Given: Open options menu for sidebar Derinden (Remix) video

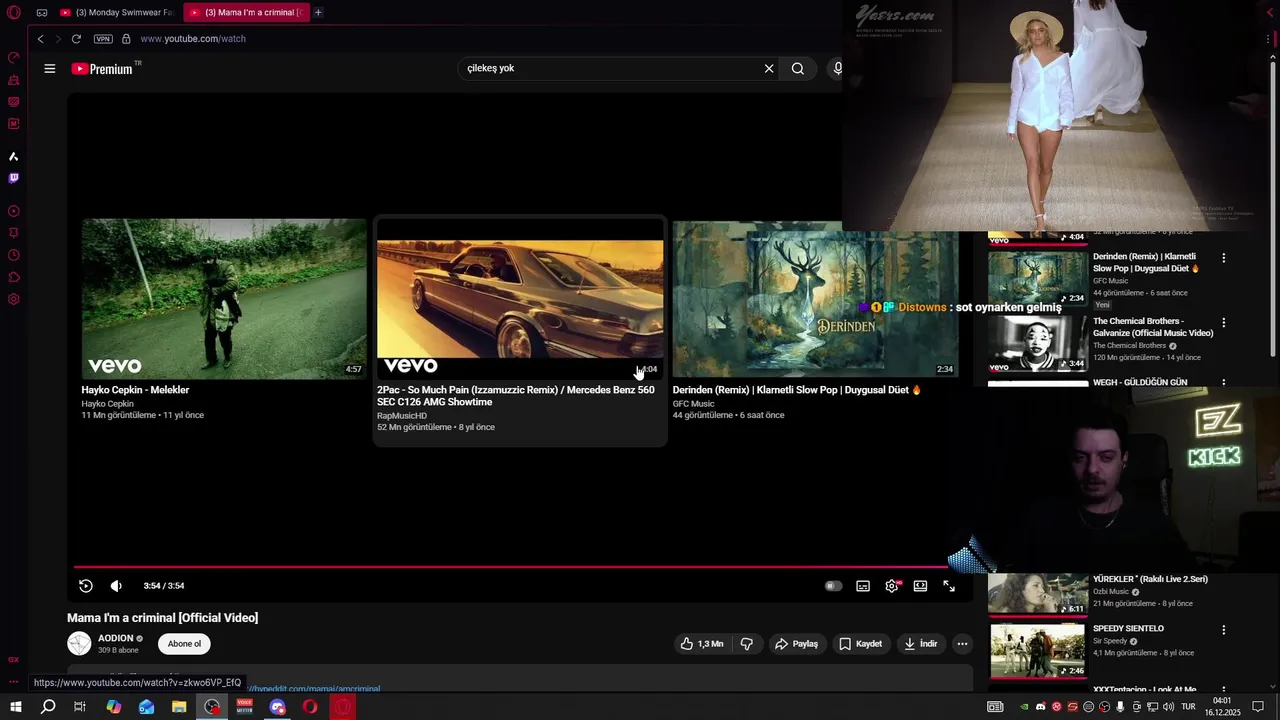Looking at the screenshot, I should pos(1223,258).
